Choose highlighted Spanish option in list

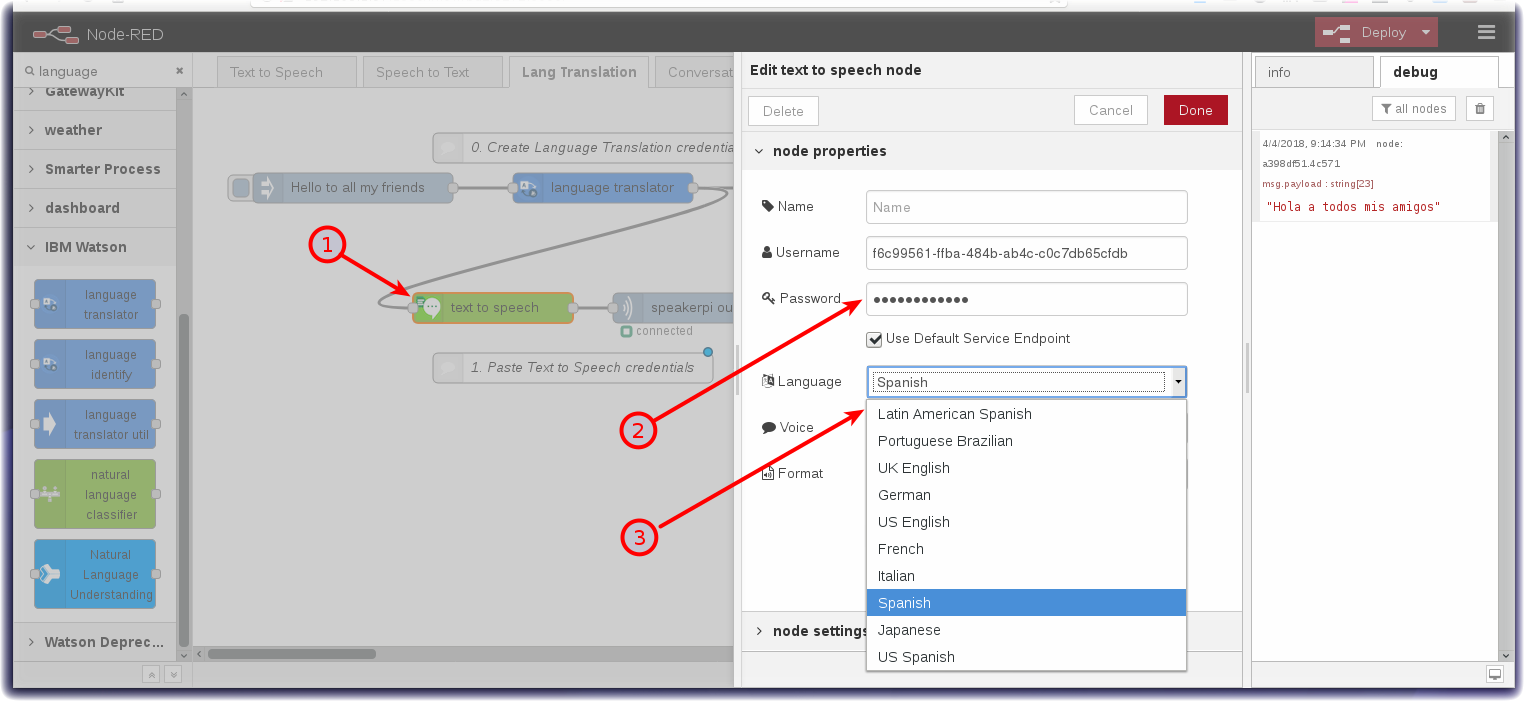click(x=1026, y=603)
